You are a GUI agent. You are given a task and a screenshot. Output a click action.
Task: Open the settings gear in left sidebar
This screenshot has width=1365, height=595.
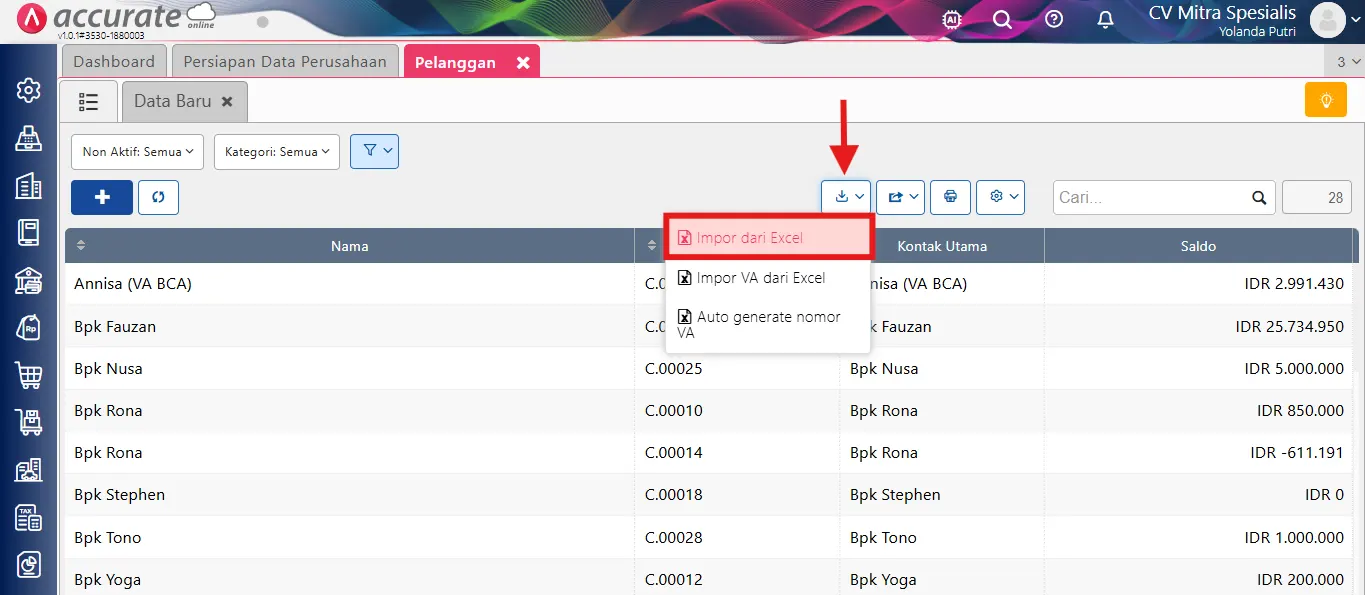pyautogui.click(x=29, y=90)
